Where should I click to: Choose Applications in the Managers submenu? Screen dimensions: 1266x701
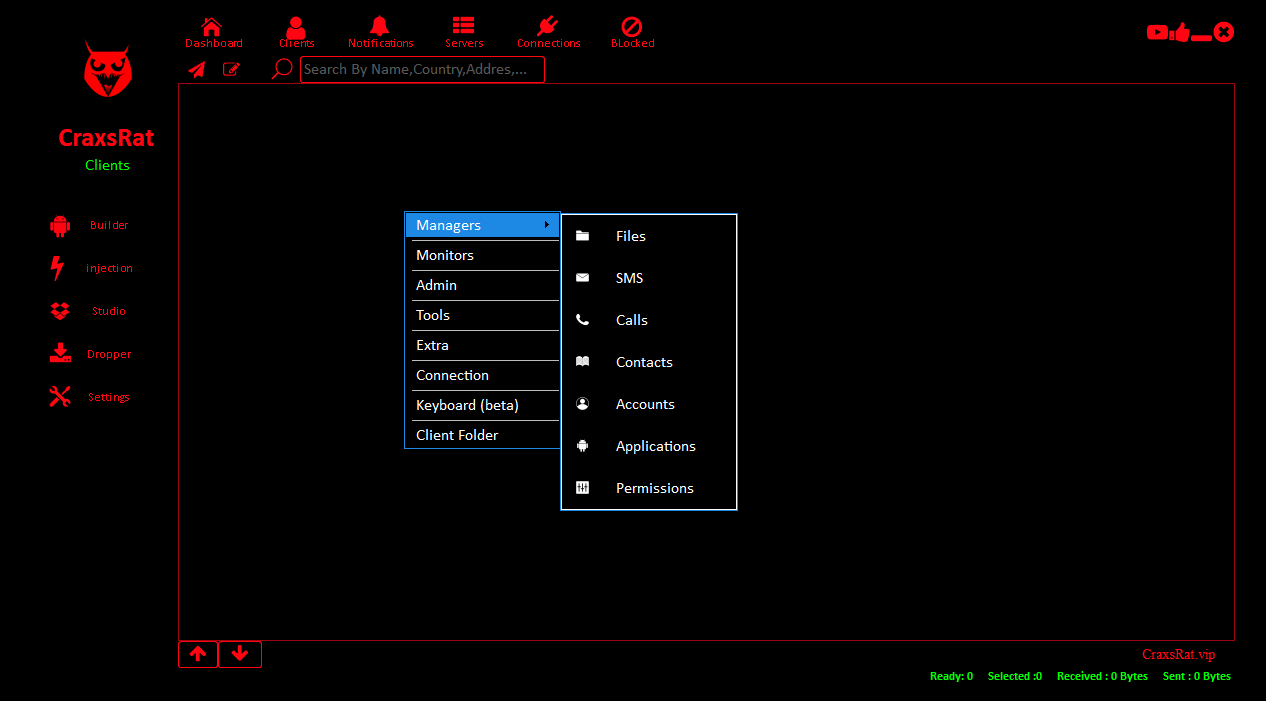[649, 446]
